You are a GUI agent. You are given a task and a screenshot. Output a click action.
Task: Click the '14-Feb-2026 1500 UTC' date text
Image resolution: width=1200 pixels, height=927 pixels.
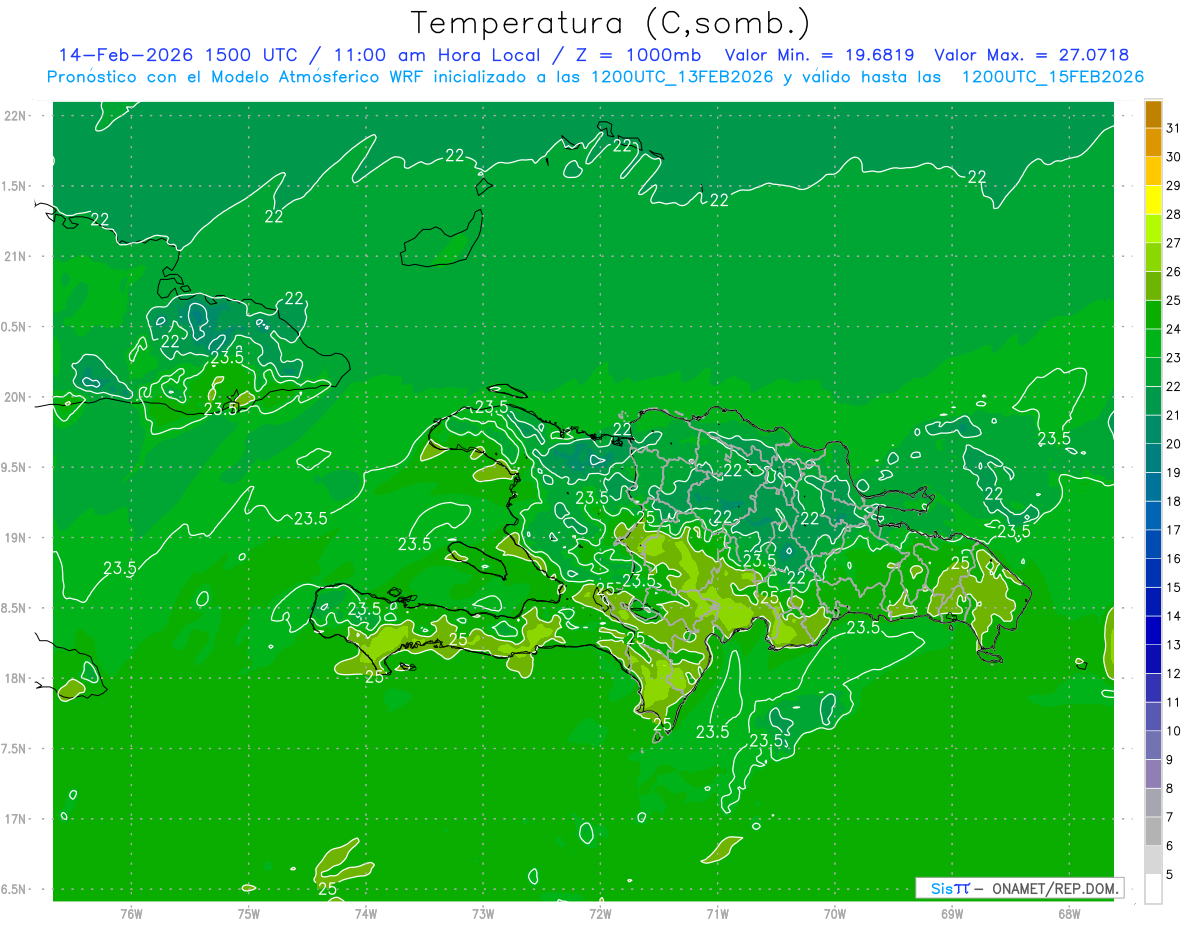click(x=178, y=55)
